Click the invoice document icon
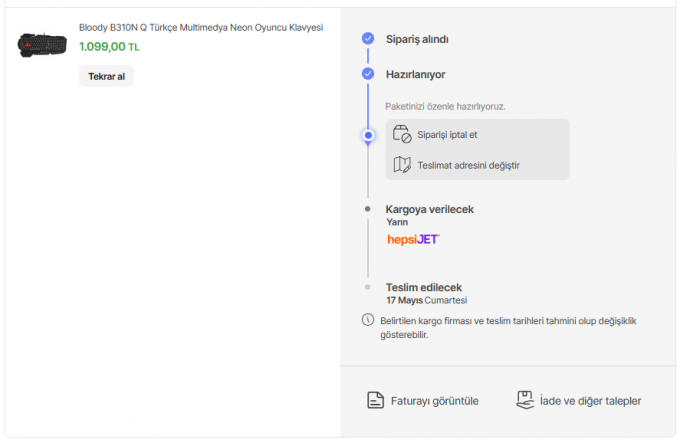The height and width of the screenshot is (446, 700). 375,401
